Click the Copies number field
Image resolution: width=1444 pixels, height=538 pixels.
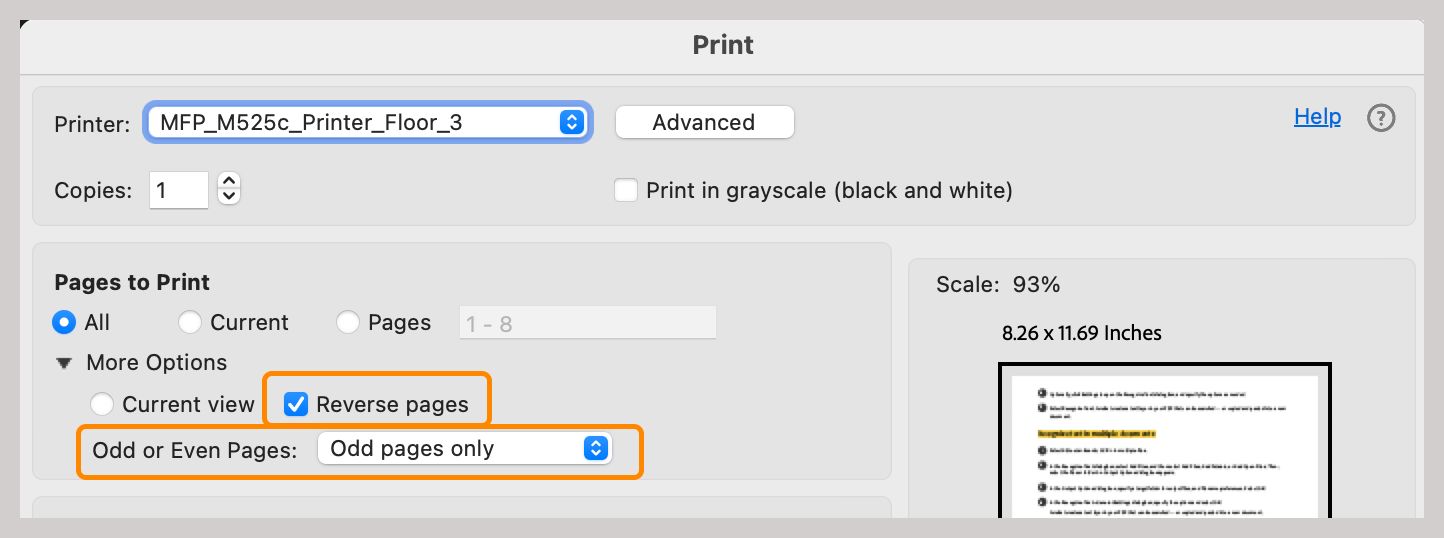pyautogui.click(x=178, y=189)
